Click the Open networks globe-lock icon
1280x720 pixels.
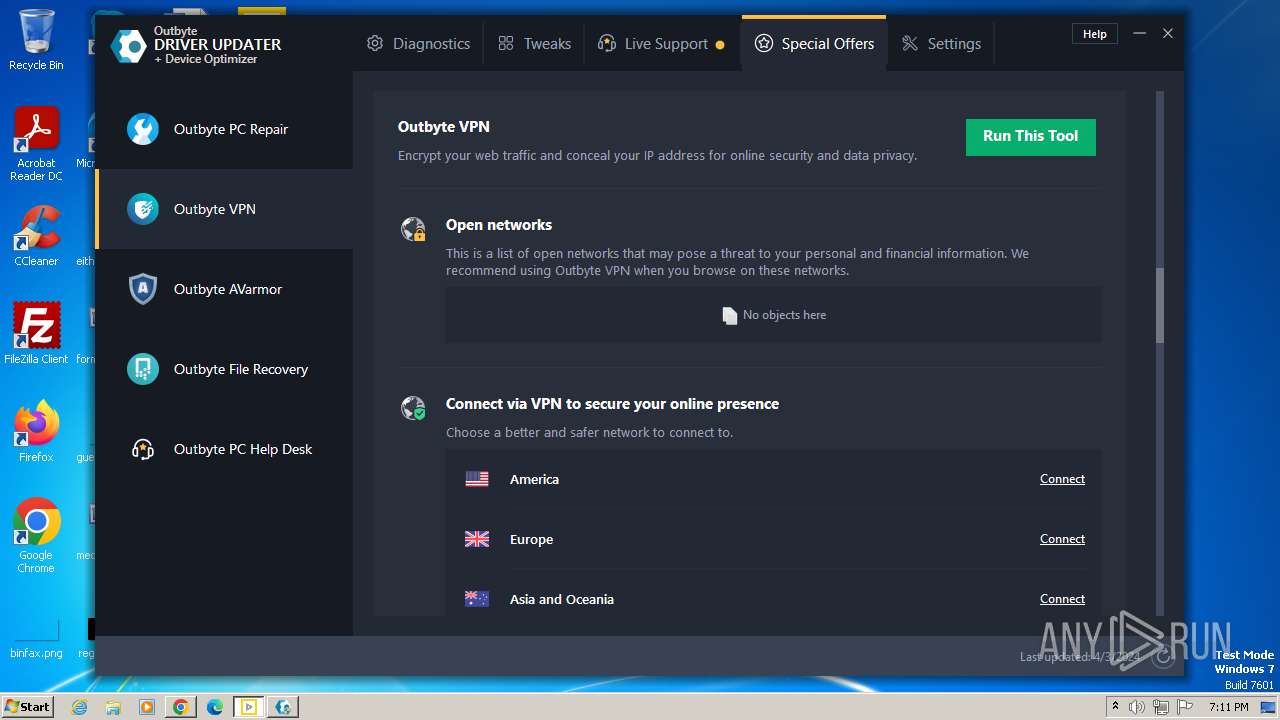tap(413, 229)
